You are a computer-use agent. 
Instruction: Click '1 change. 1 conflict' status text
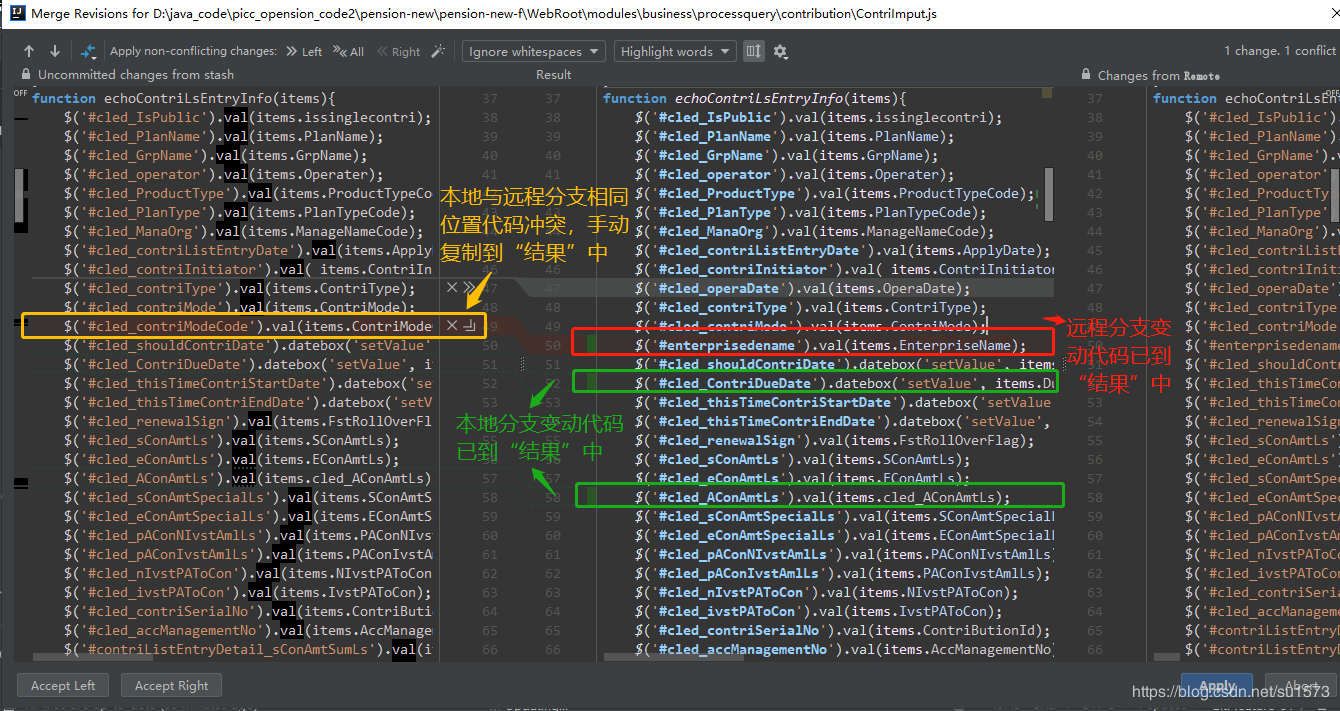coord(1280,51)
